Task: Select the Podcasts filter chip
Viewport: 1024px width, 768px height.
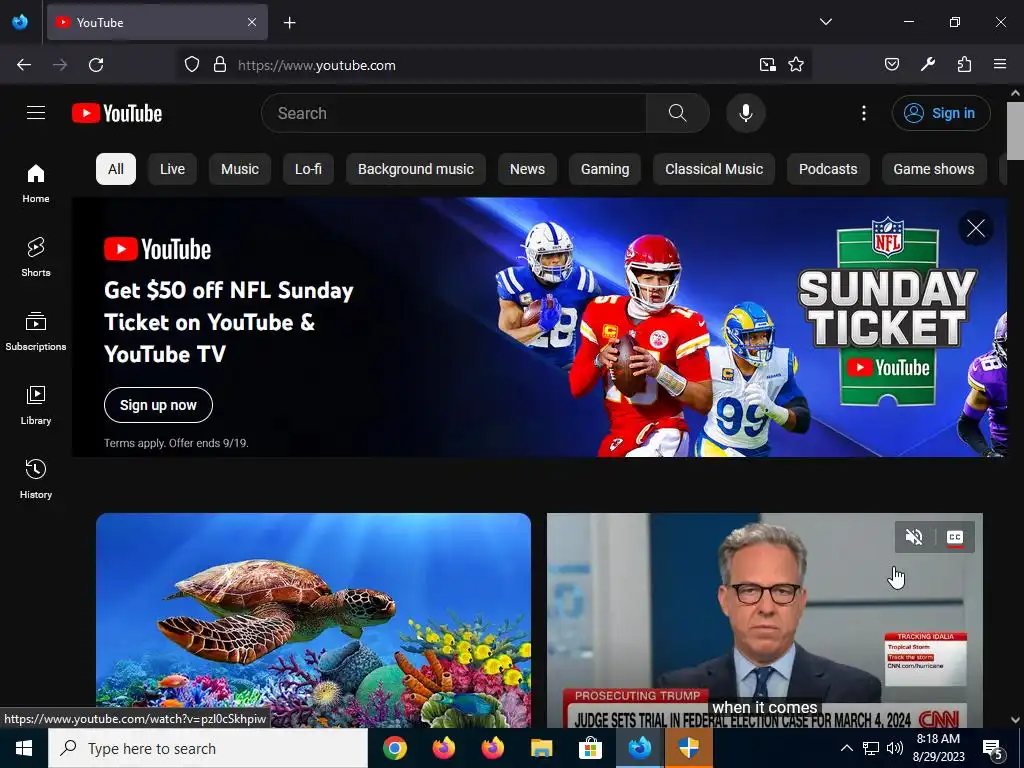Action: click(828, 169)
